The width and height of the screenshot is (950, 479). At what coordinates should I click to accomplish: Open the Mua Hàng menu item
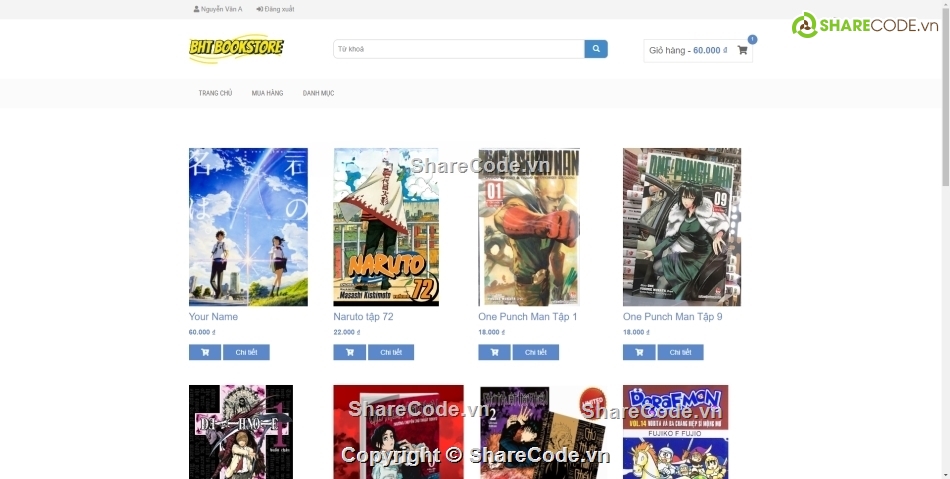[267, 93]
